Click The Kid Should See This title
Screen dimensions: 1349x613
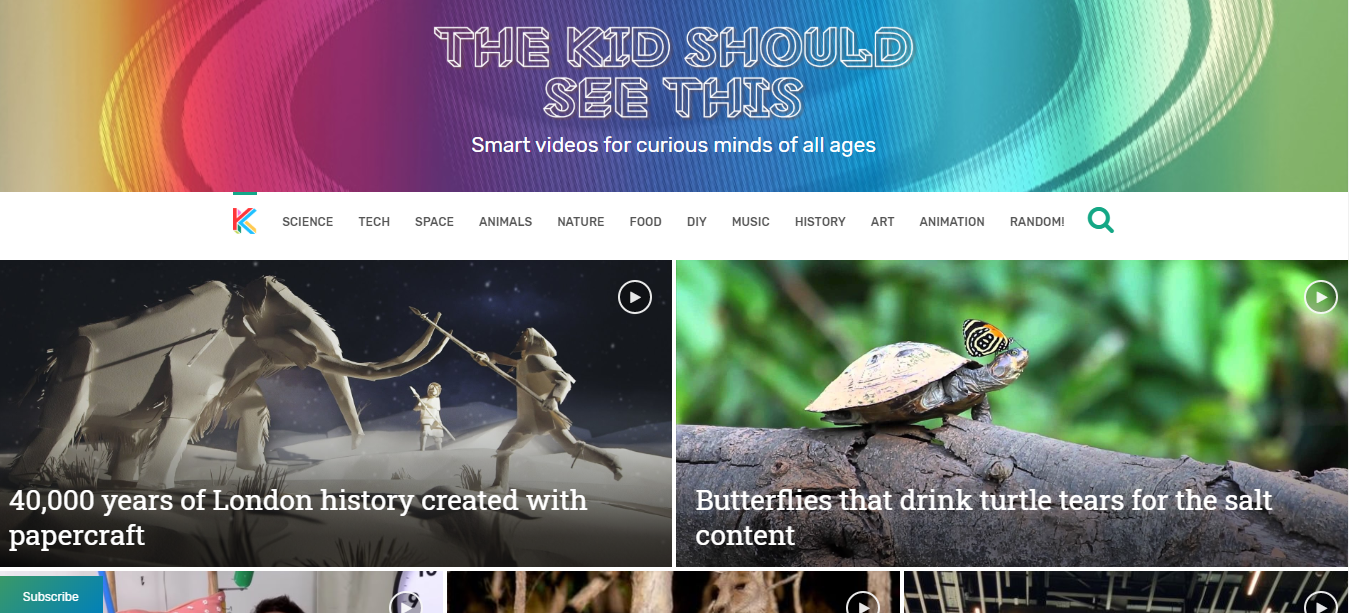(x=674, y=72)
